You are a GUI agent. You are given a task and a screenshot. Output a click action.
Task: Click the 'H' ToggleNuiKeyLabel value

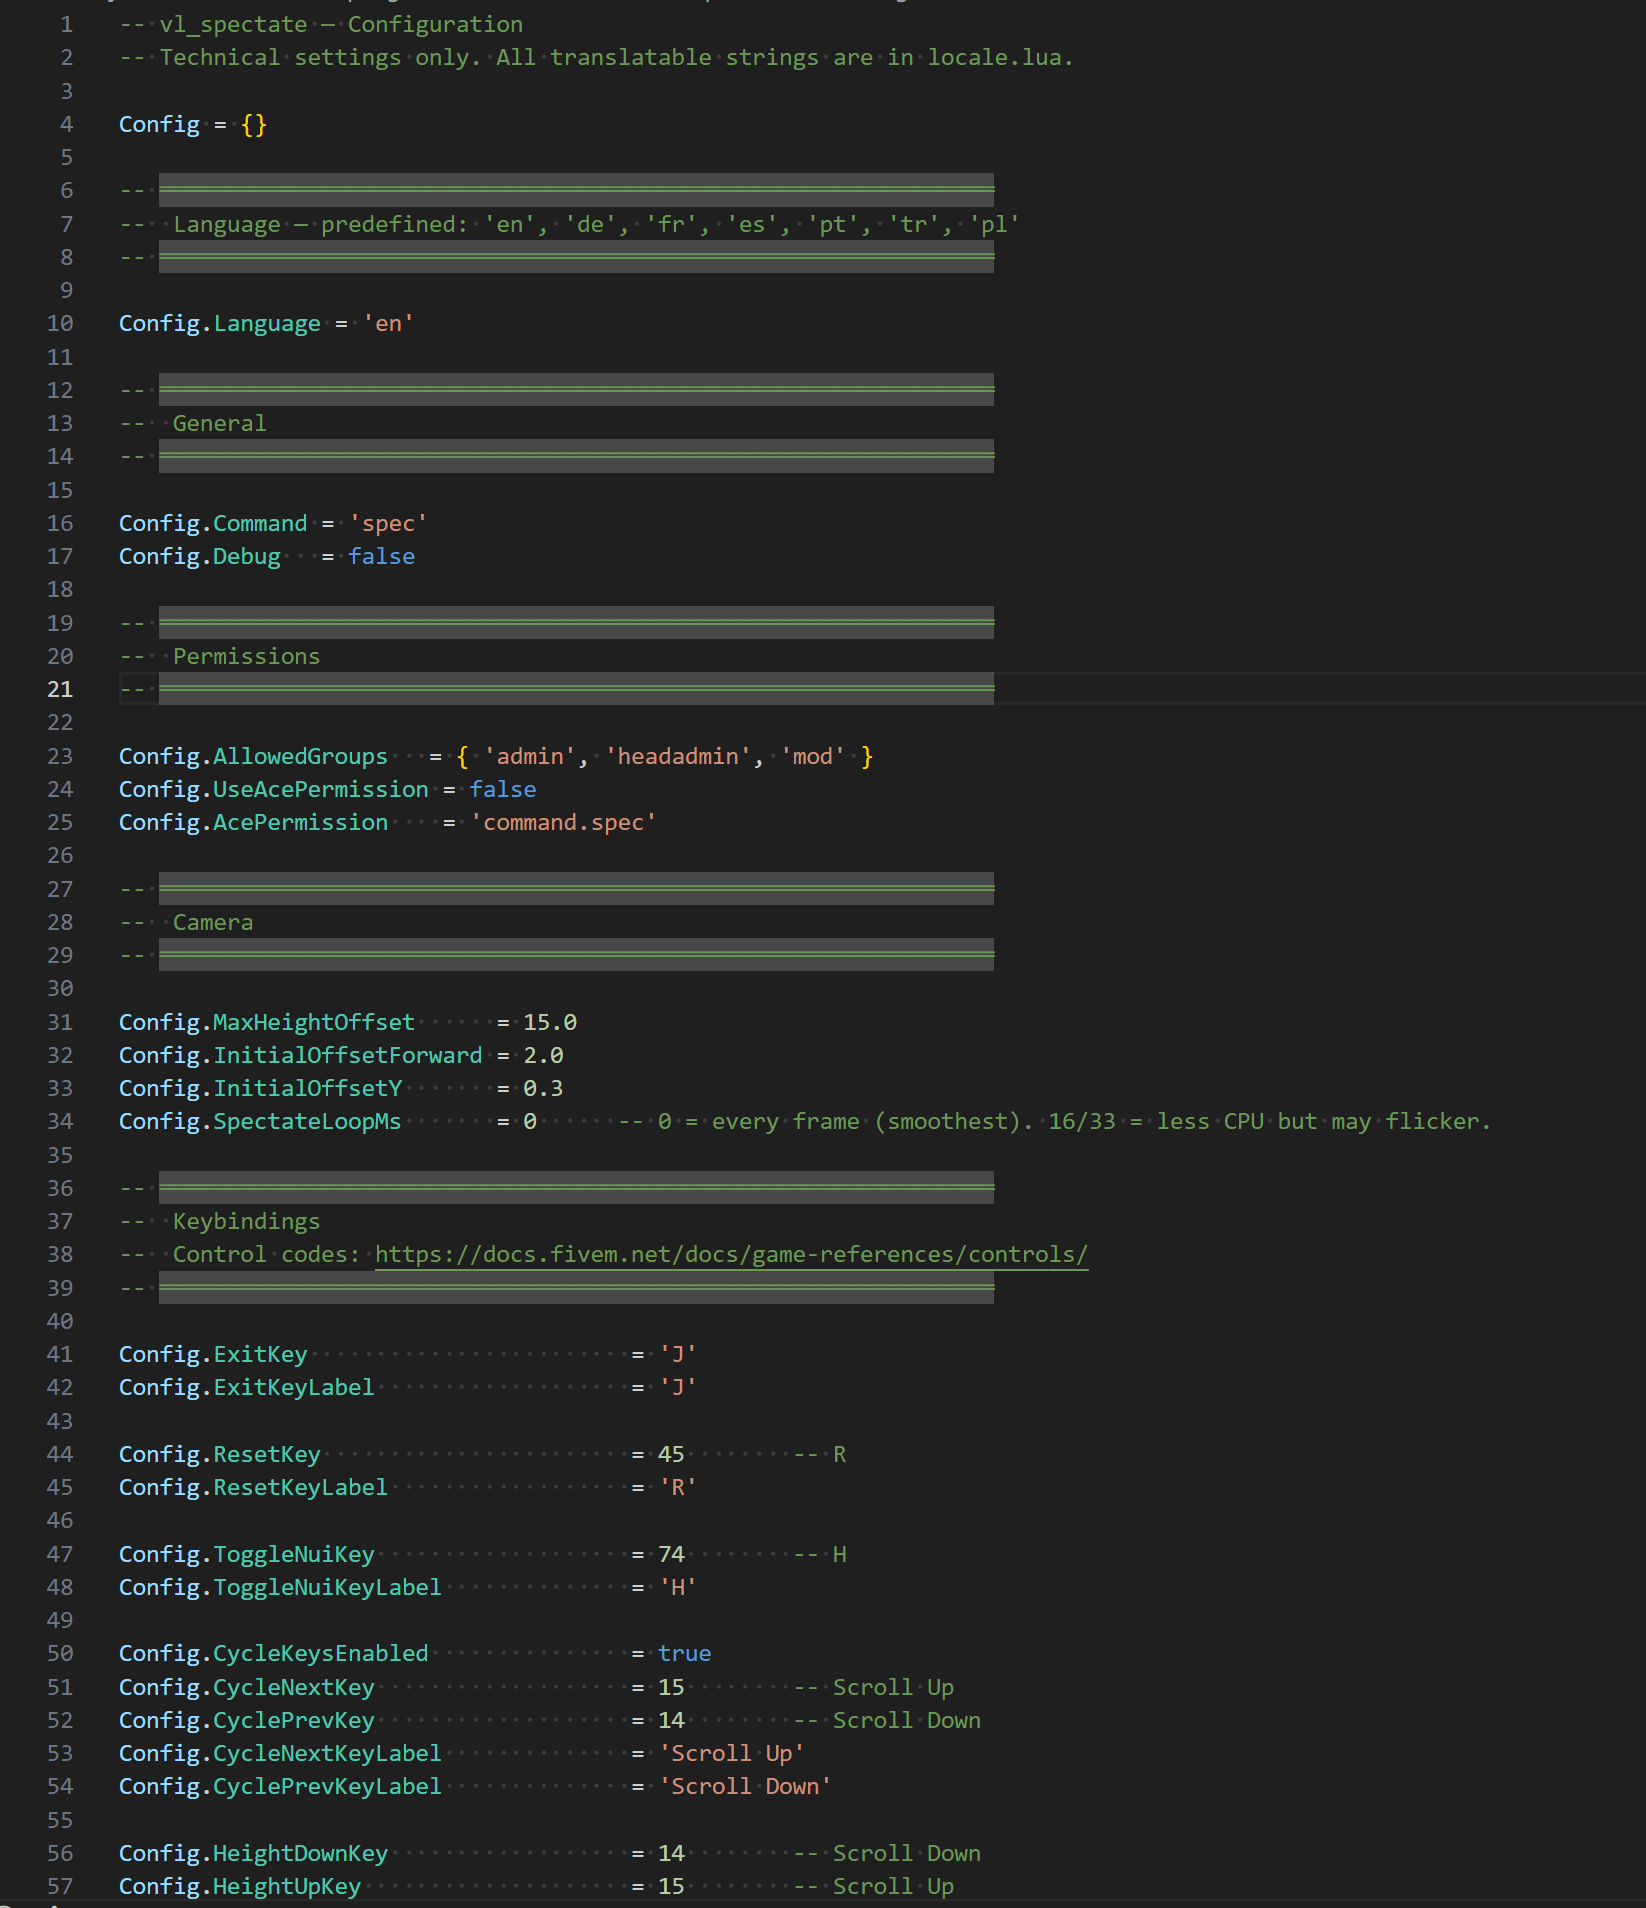pos(677,1587)
